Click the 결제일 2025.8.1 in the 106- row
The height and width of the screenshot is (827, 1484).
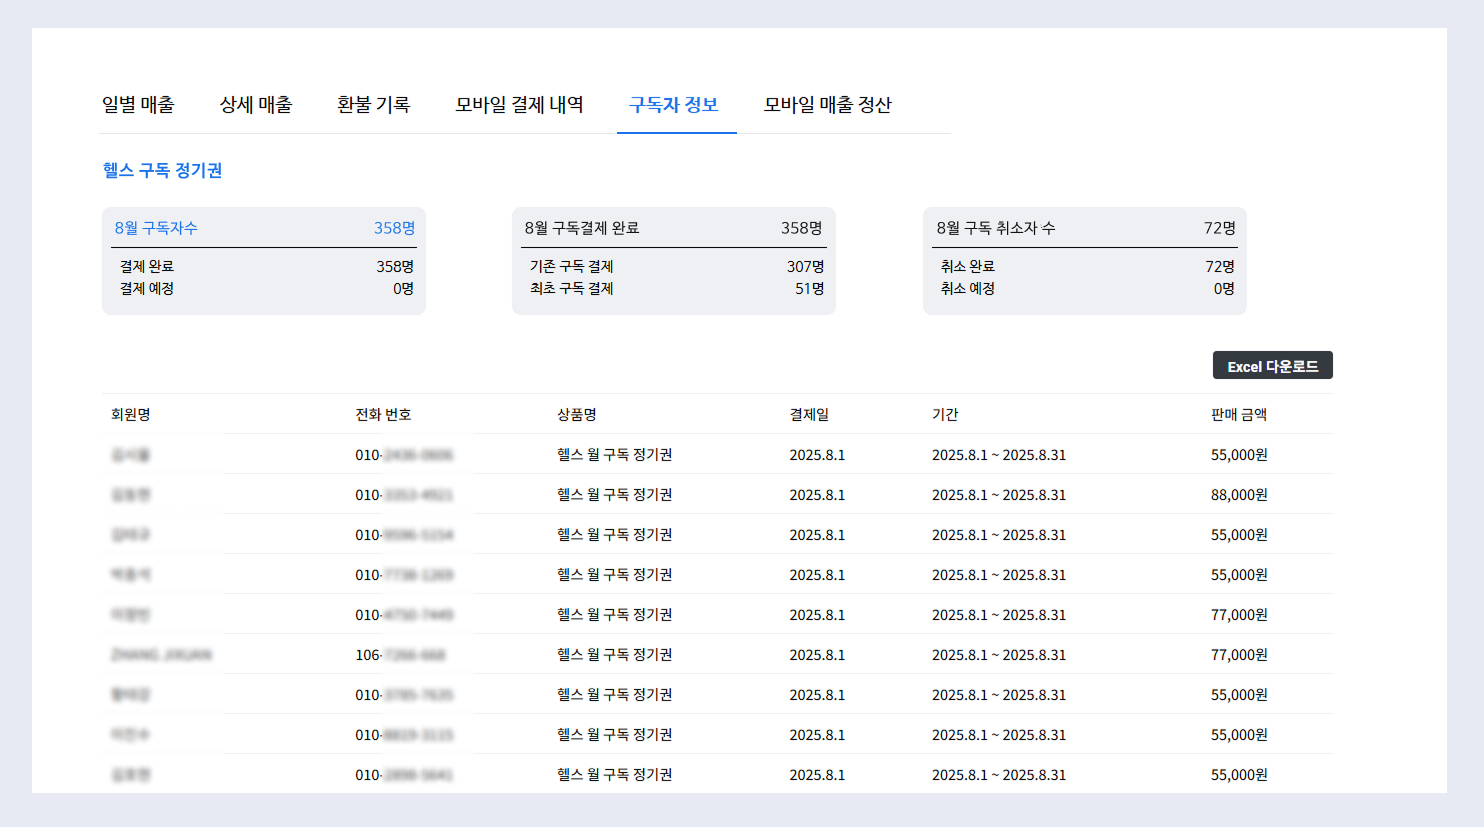point(817,654)
